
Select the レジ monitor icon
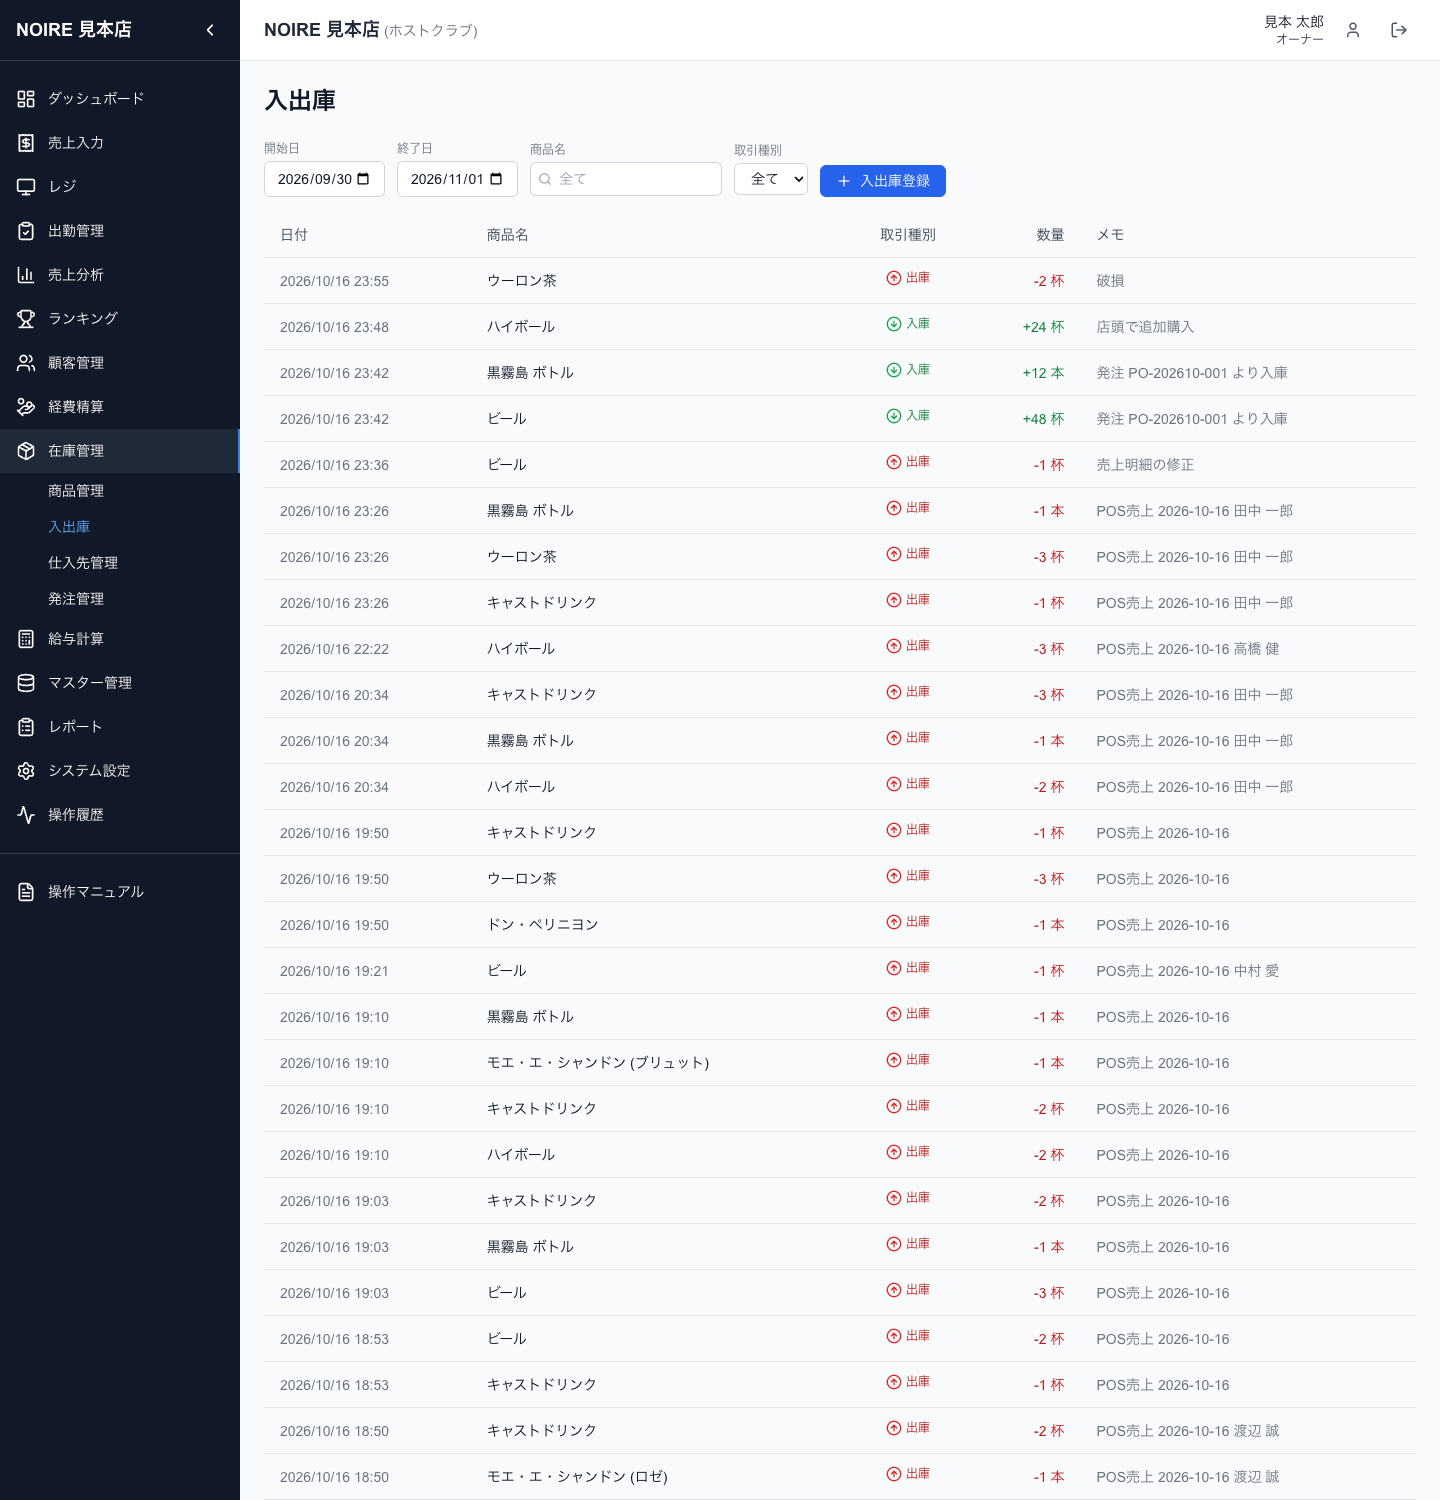pyautogui.click(x=26, y=187)
